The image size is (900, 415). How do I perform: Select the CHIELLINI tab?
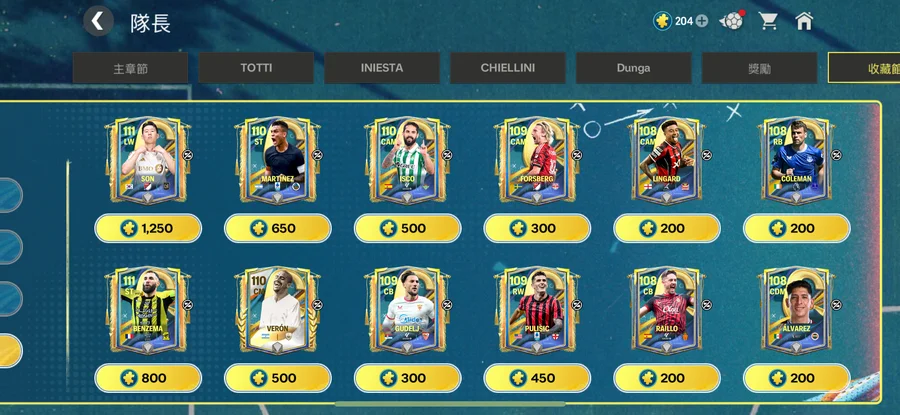click(x=507, y=68)
